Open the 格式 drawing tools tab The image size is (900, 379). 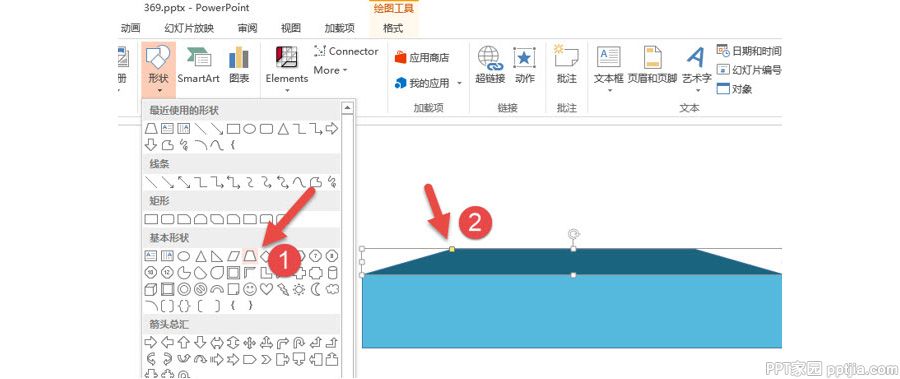coord(393,28)
